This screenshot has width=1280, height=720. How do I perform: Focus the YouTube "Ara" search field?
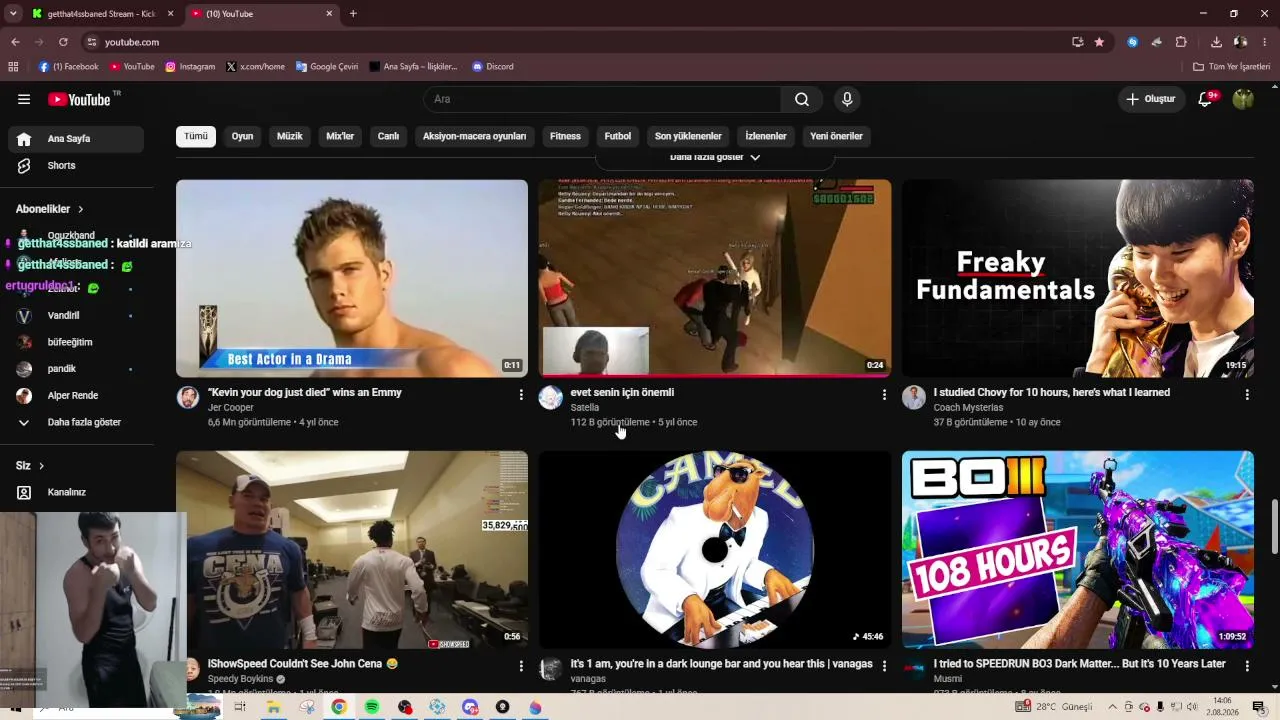(603, 99)
